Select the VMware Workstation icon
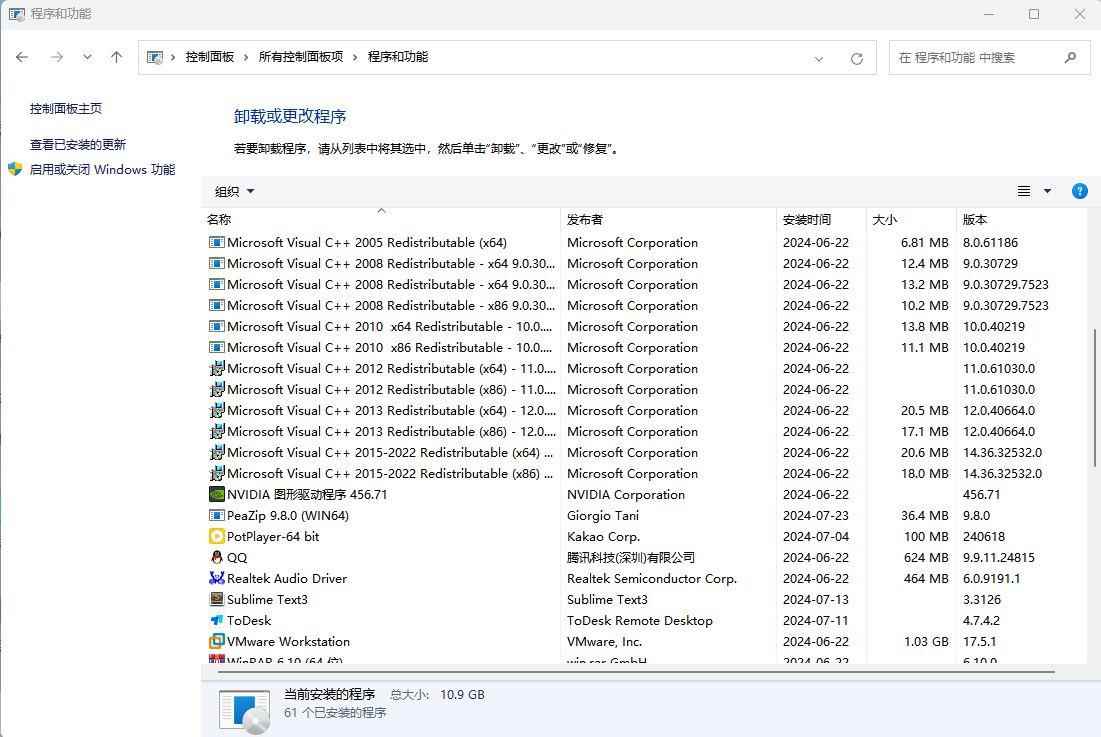Screen dimensions: 1101x737 pos(217,642)
